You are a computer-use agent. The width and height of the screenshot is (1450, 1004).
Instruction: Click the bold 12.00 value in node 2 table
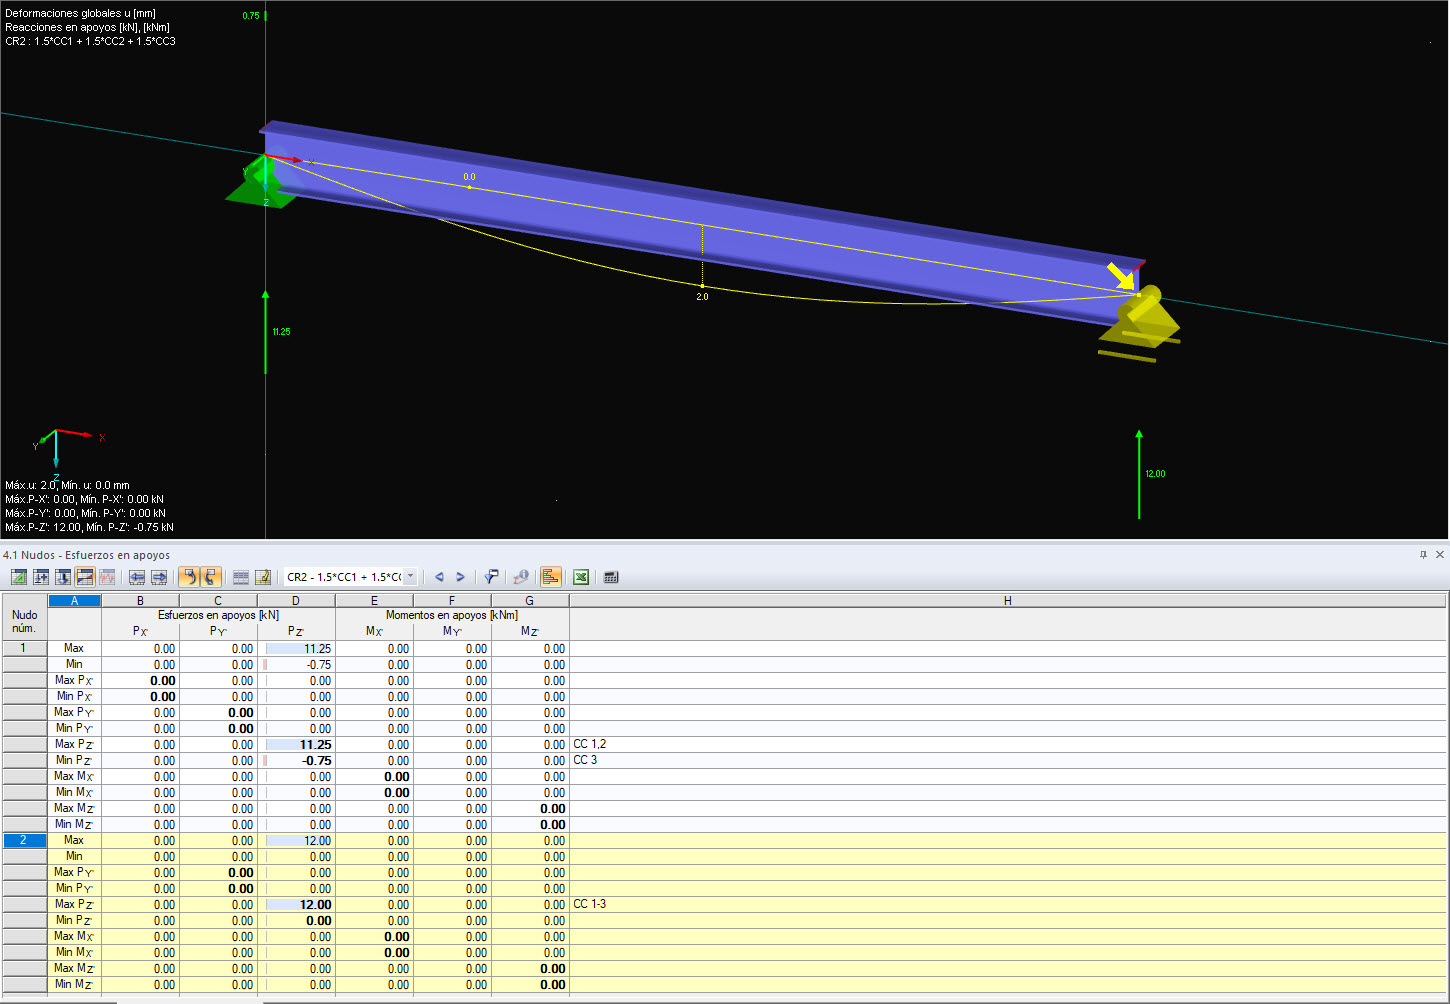point(315,905)
